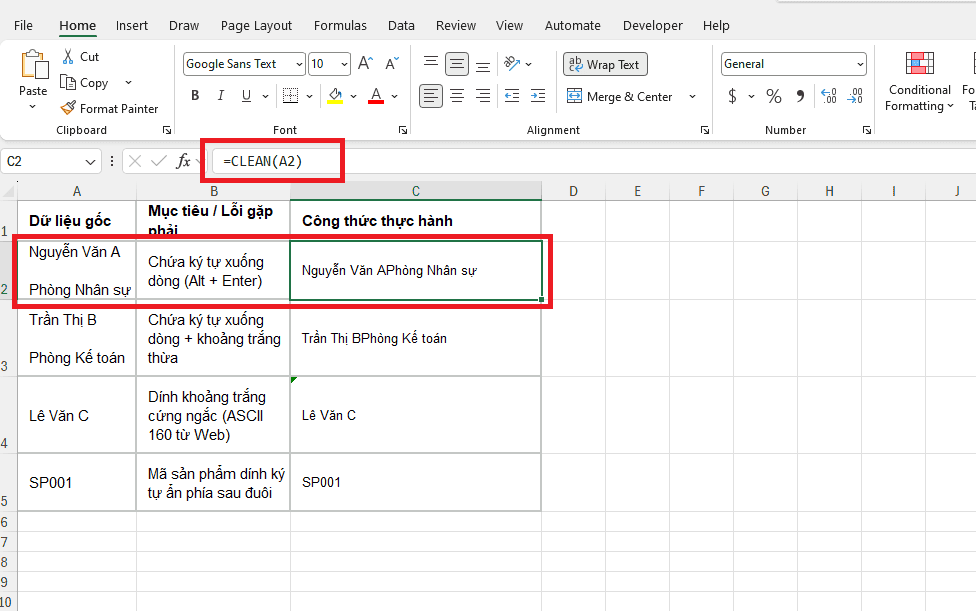
Task: Apply comma style number format
Action: [800, 96]
